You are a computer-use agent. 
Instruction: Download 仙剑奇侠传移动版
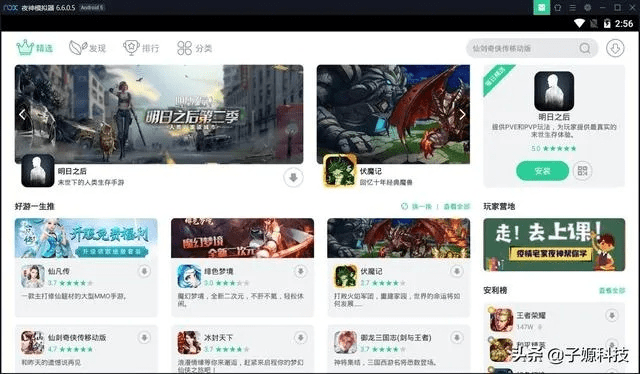pos(144,338)
